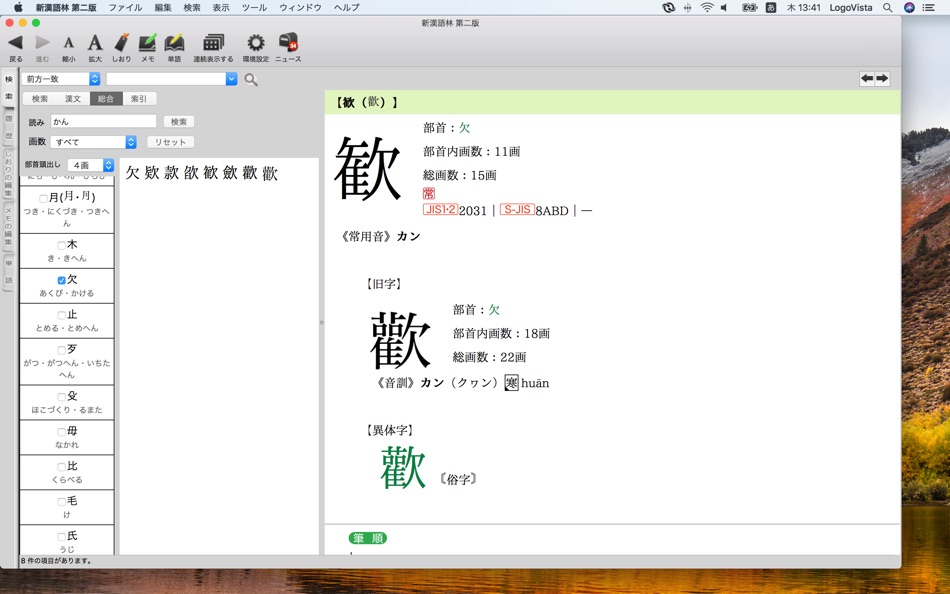Click the 戻る back arrow icon

[16, 42]
